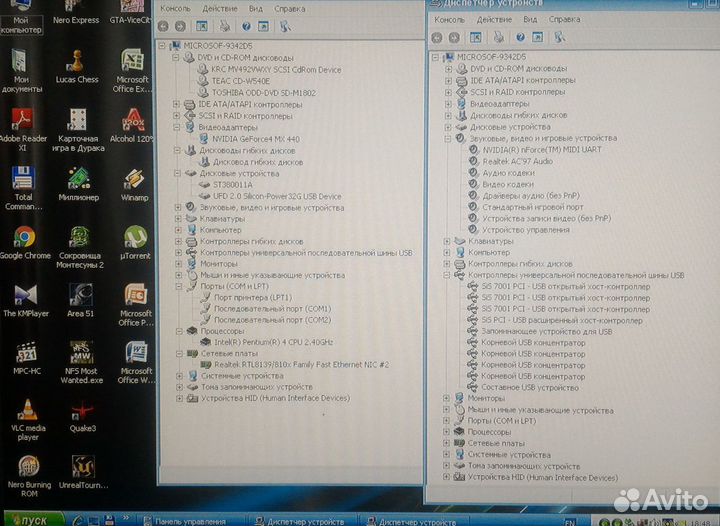Viewport: 720px width, 526px height.
Task: Open Действие menu in left window
Action: (220, 9)
